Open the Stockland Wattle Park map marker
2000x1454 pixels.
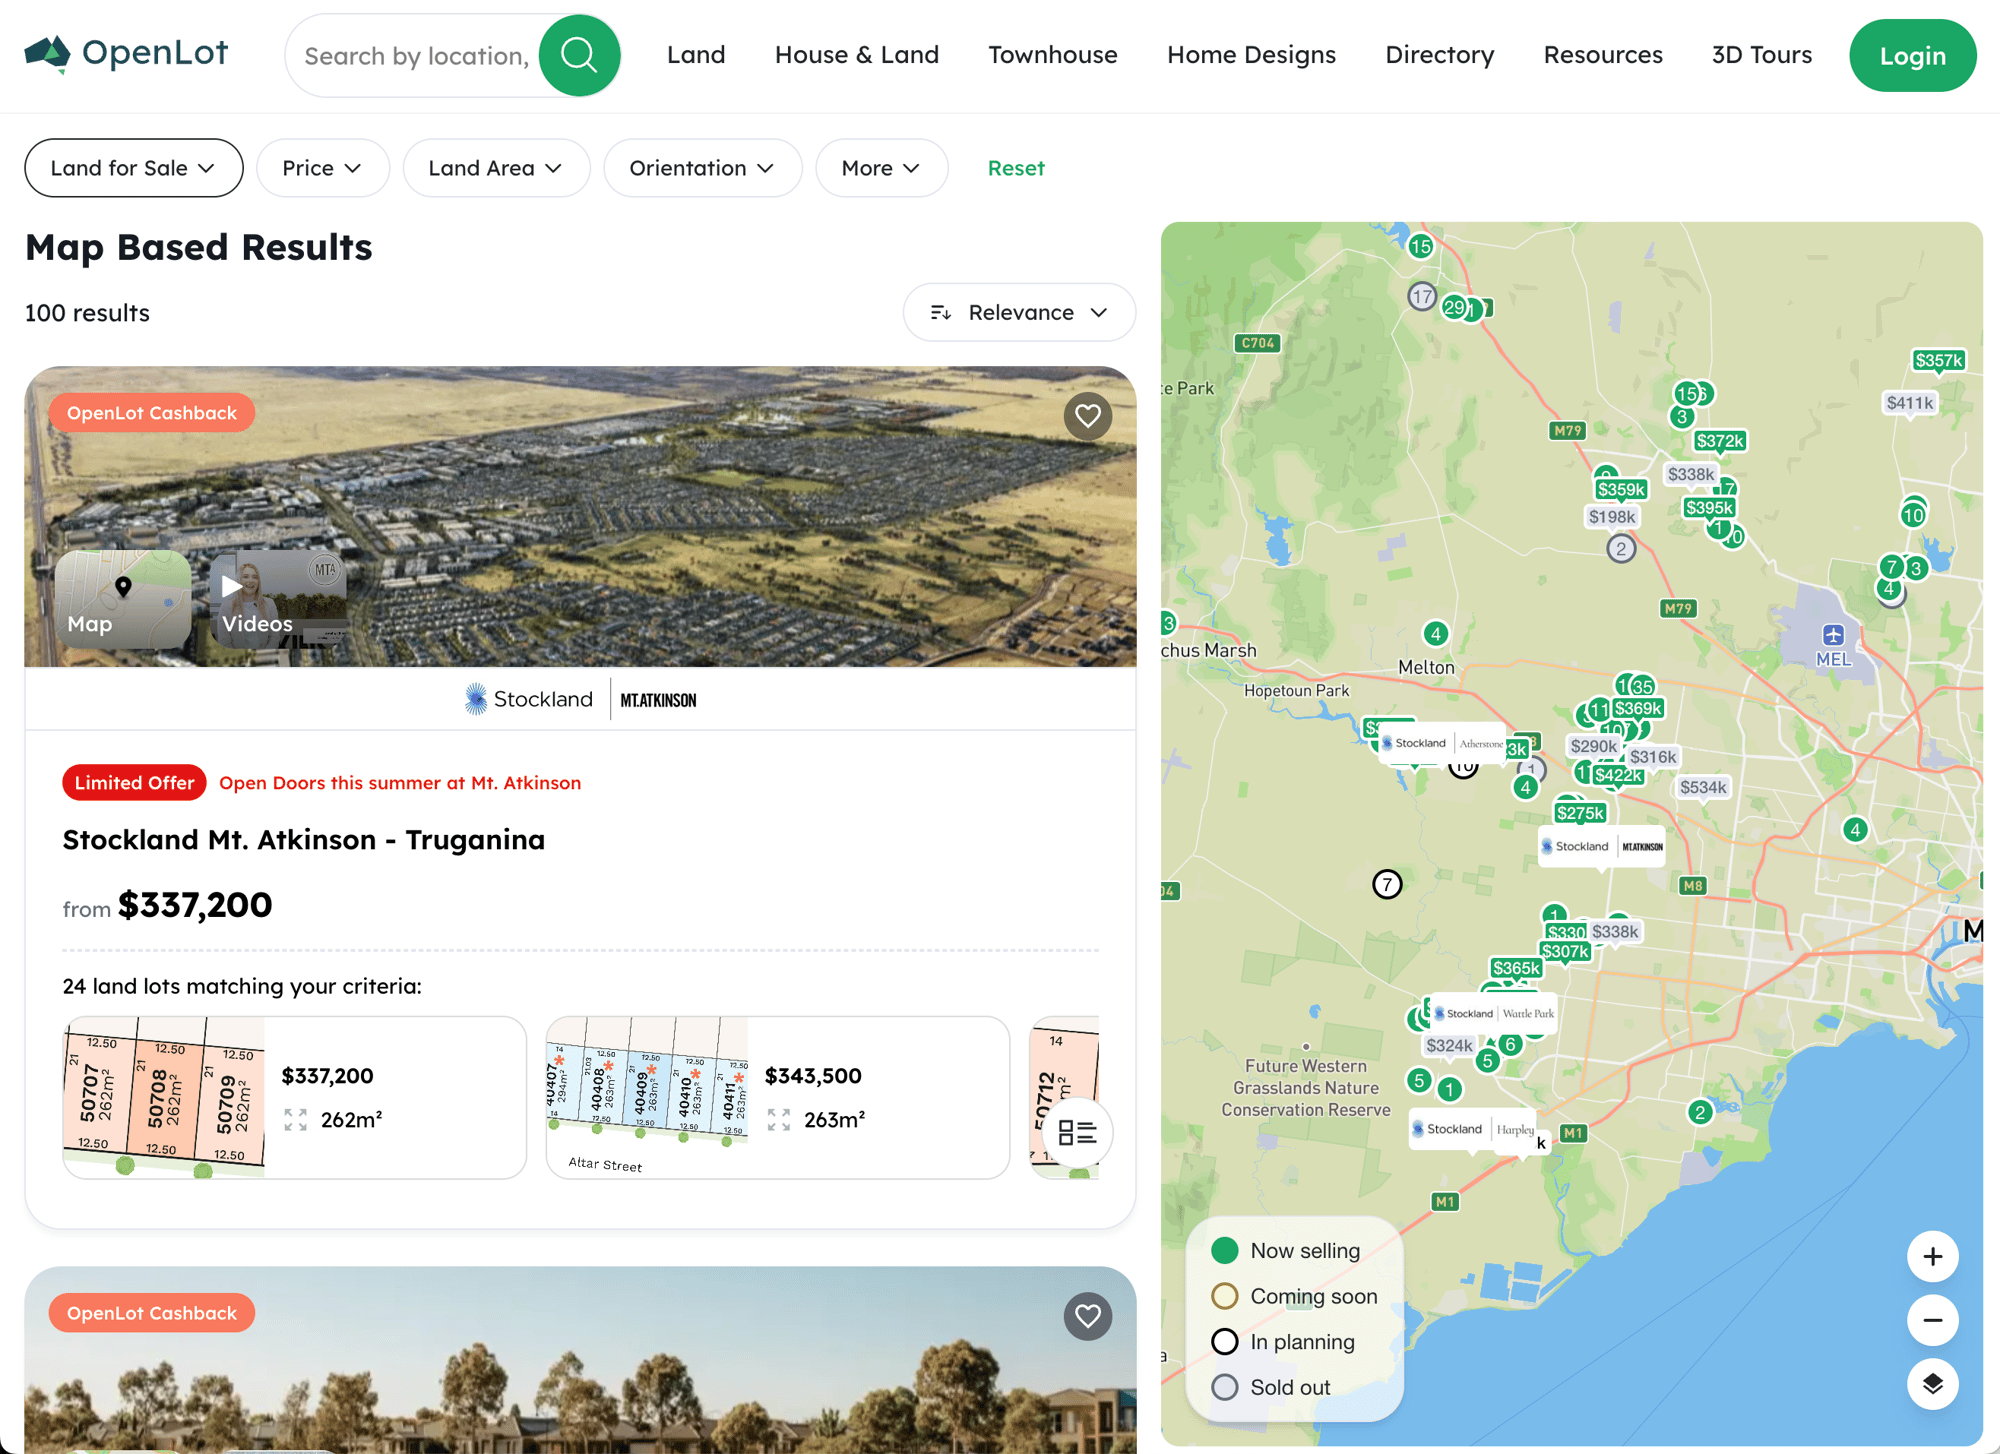click(1494, 1014)
